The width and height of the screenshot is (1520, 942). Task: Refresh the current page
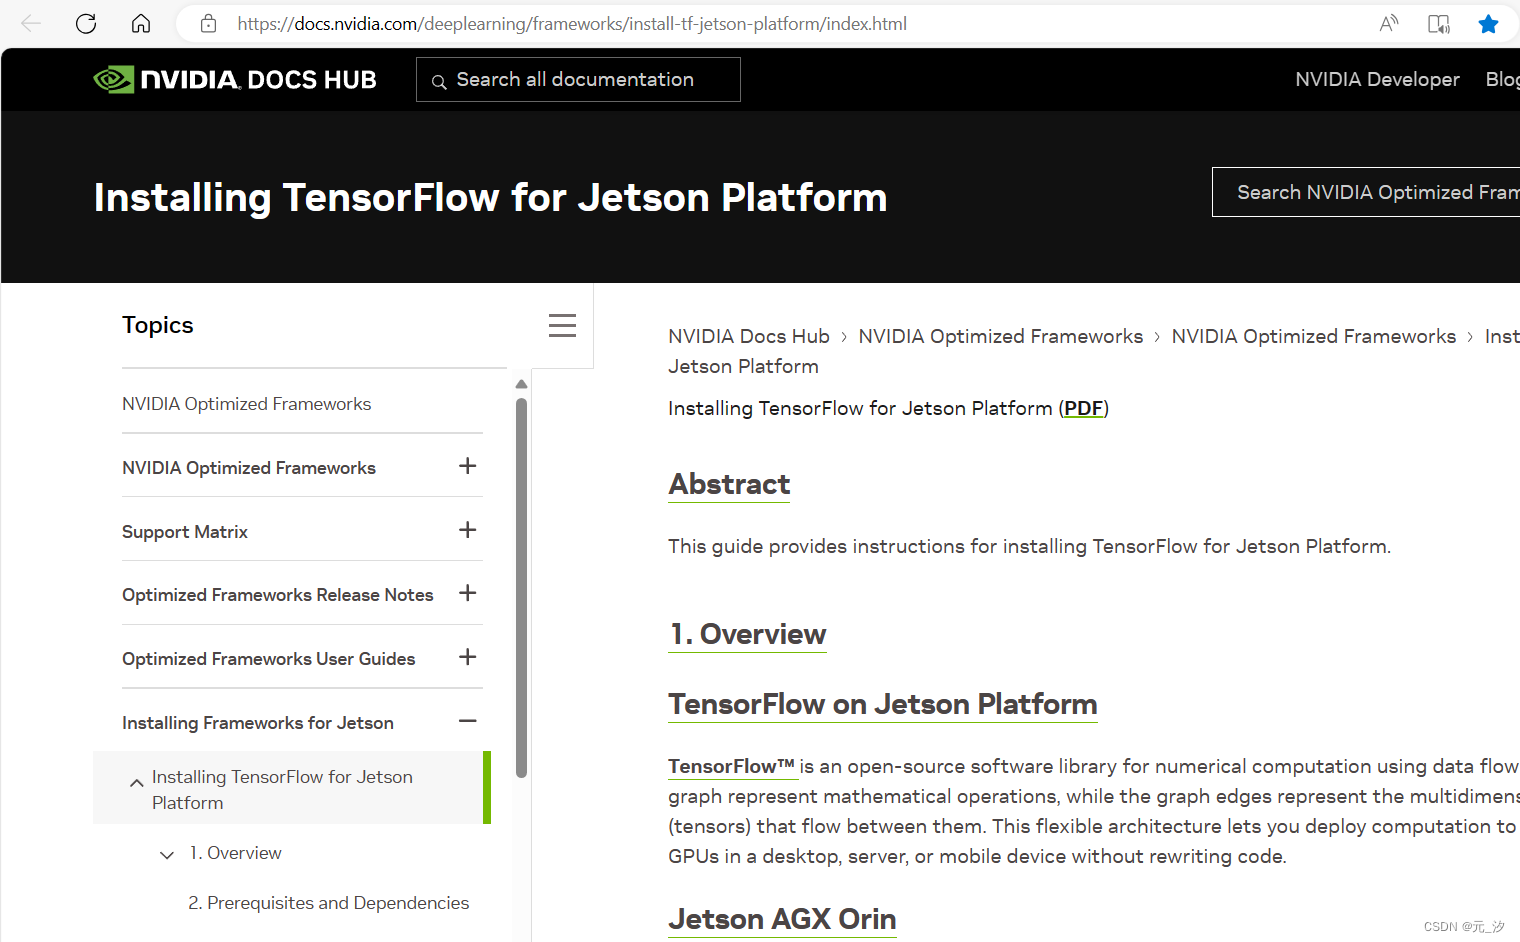pos(86,23)
